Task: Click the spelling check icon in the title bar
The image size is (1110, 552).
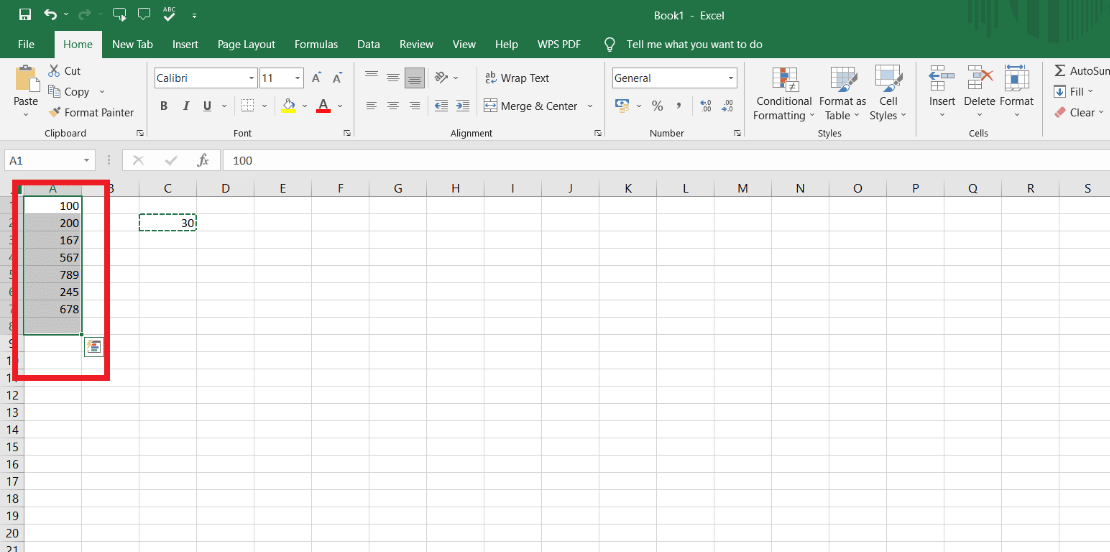Action: pyautogui.click(x=169, y=14)
